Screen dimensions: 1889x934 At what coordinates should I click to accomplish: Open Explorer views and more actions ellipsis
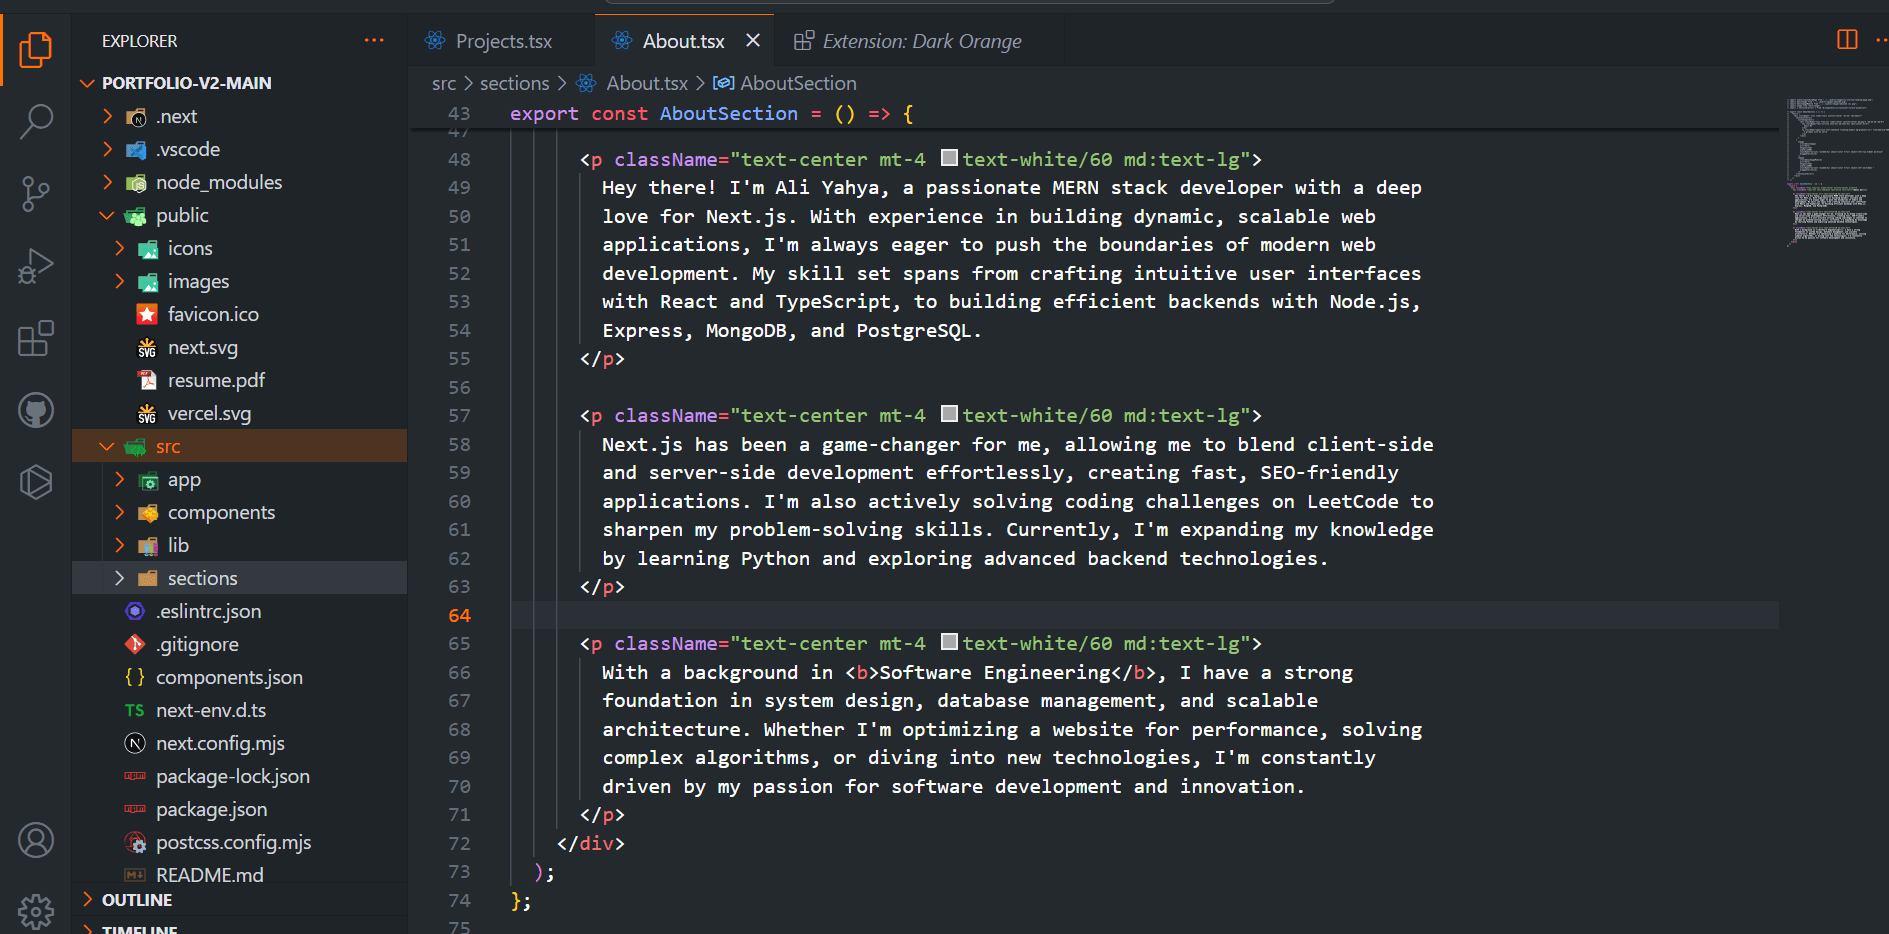(x=374, y=41)
